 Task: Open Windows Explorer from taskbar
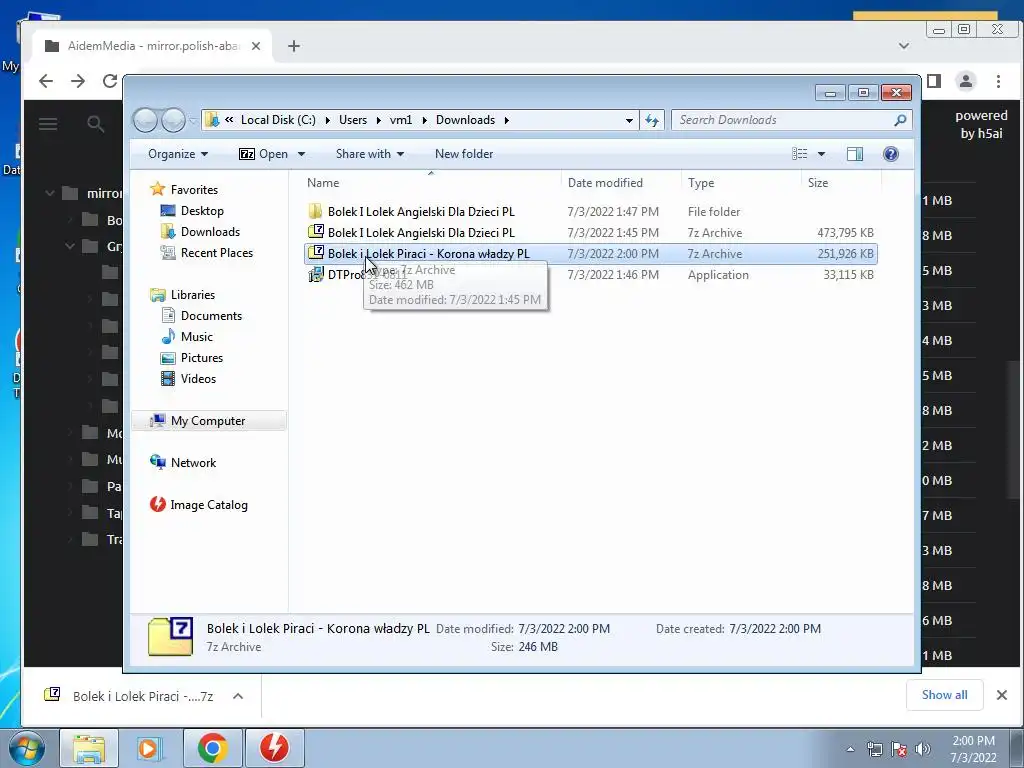point(89,748)
